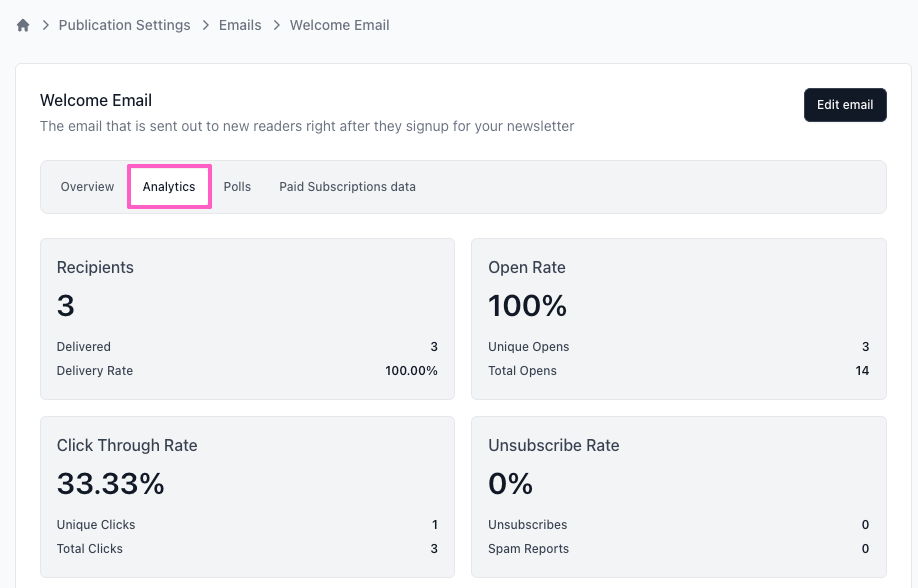918x588 pixels.
Task: Click the Unsubscribe Rate card heading
Action: pos(553,445)
